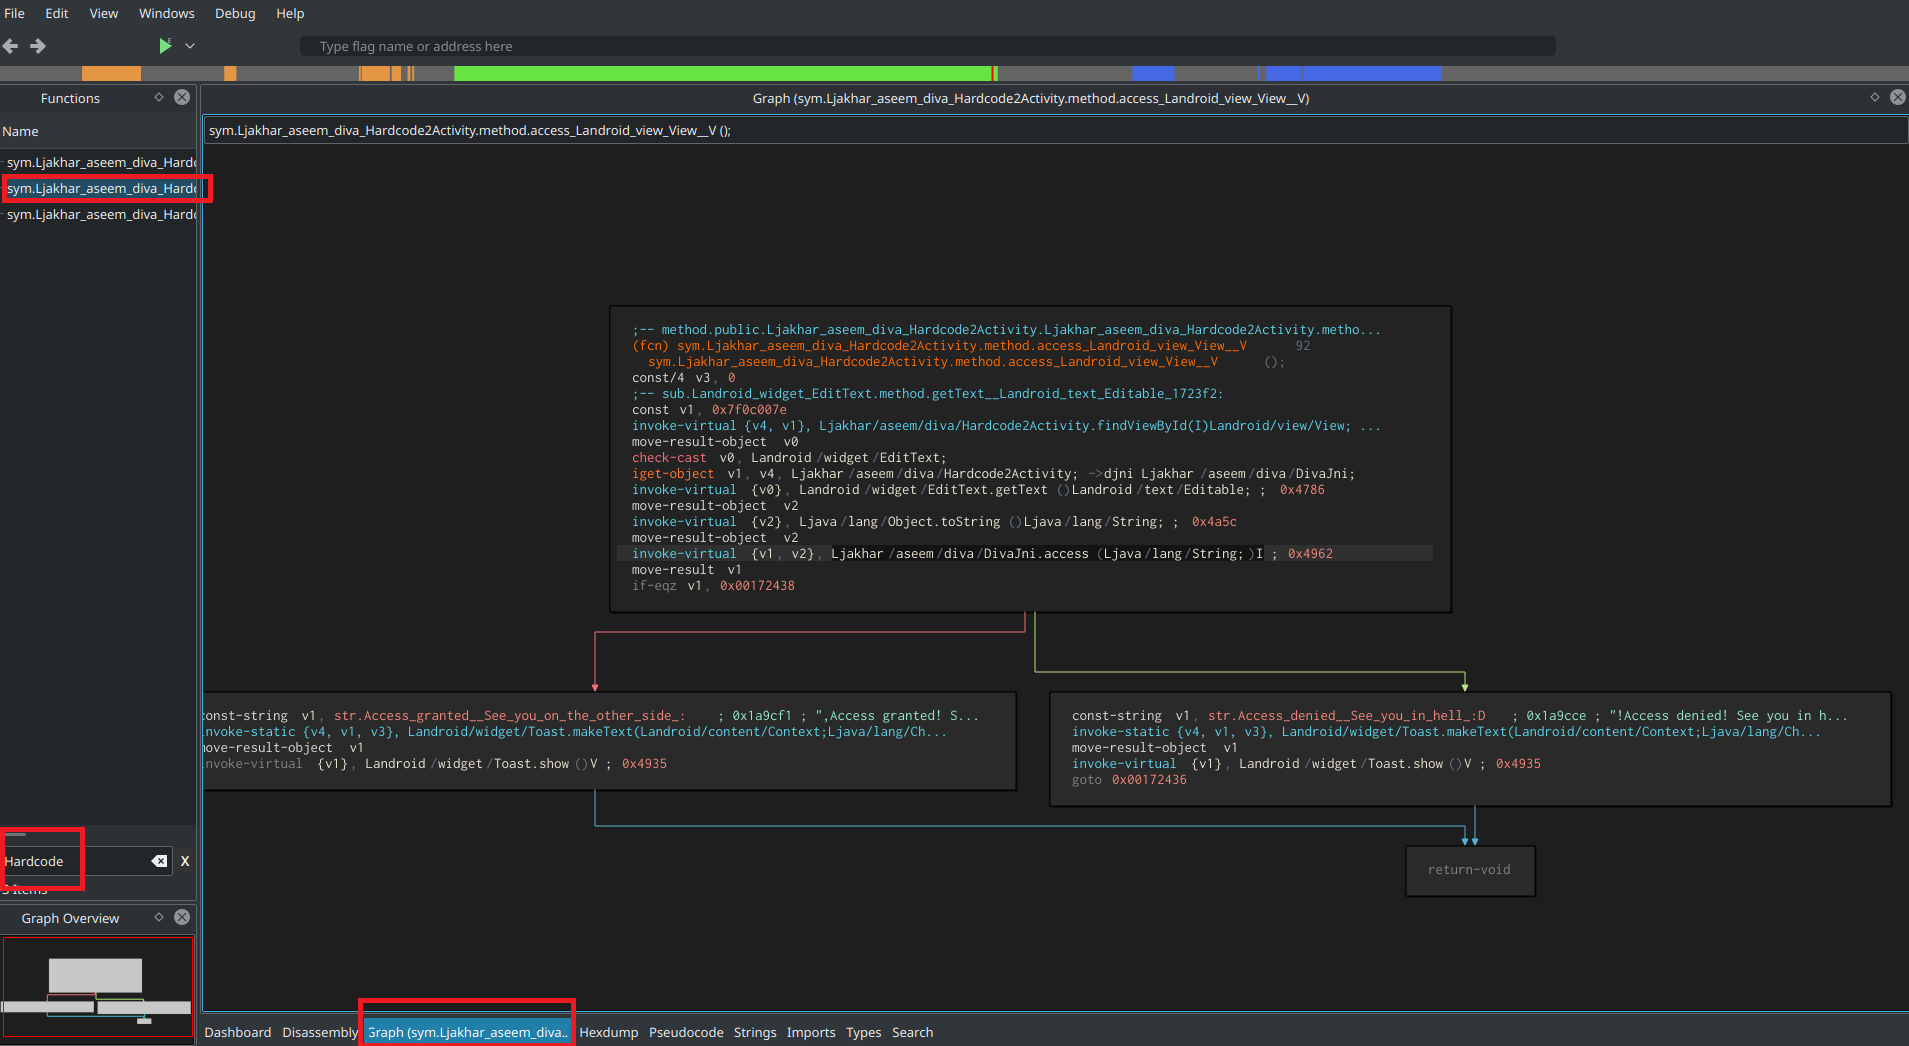Close the Graph view using its X icon
Image resolution: width=1909 pixels, height=1046 pixels.
(1898, 97)
